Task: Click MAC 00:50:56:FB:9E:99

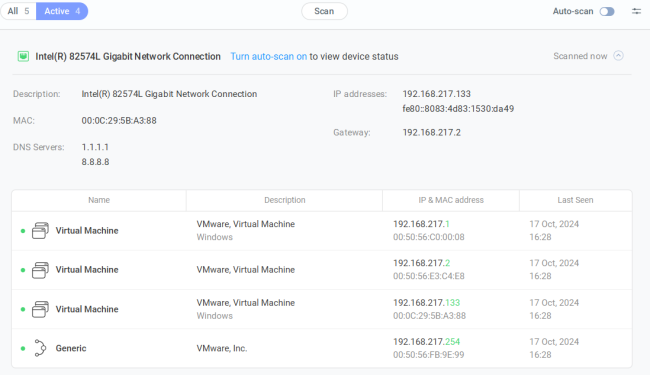Action: [x=429, y=355]
